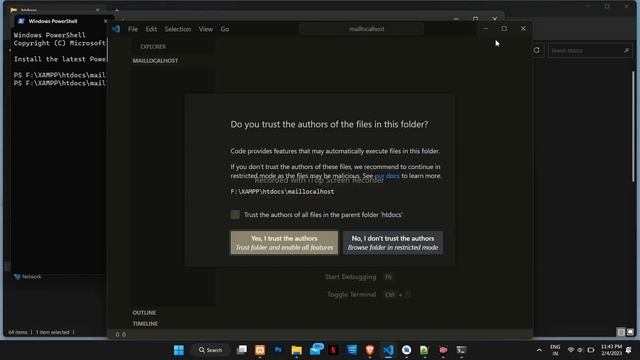
Task: Click 'Yes, I trust the authors' button
Action: [284, 243]
